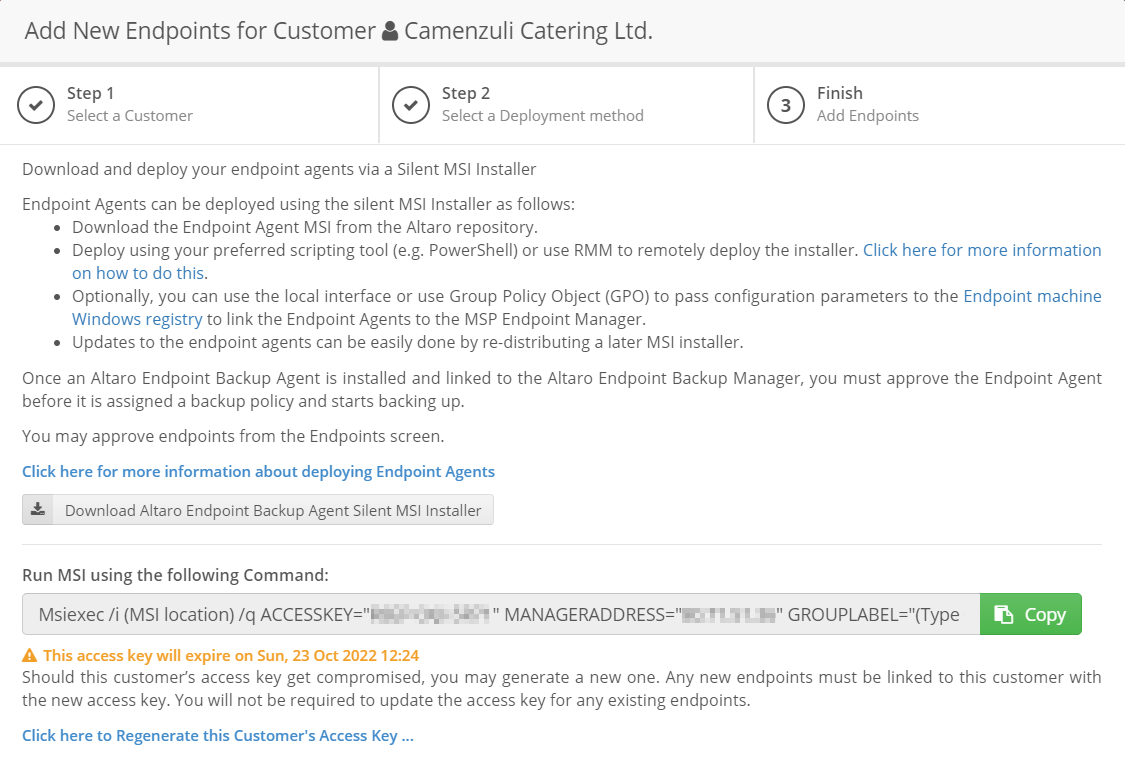Click the bullet 'Download the Endpoint Agent MSI'
The image size is (1125, 771).
305,227
